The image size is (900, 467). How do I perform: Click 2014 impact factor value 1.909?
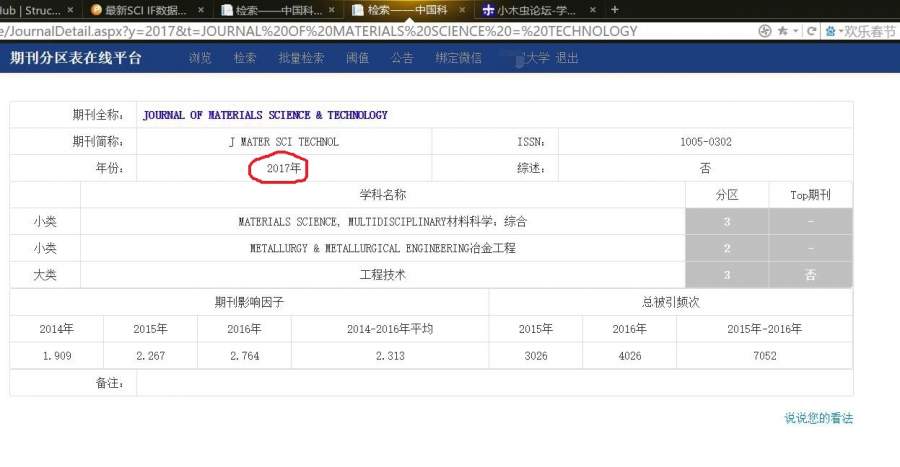57,356
